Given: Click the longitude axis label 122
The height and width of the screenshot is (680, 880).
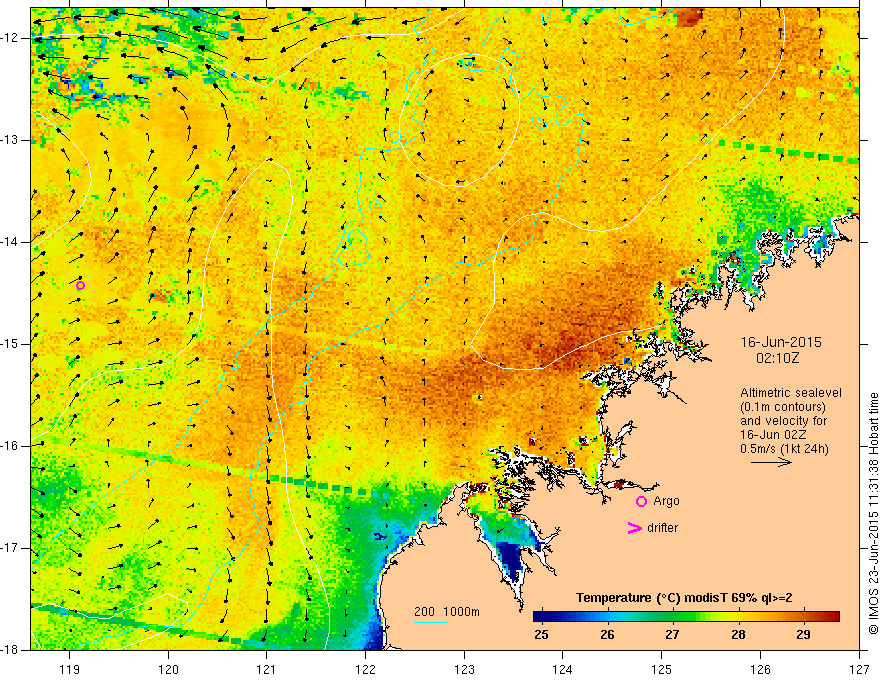Looking at the screenshot, I should [x=365, y=669].
